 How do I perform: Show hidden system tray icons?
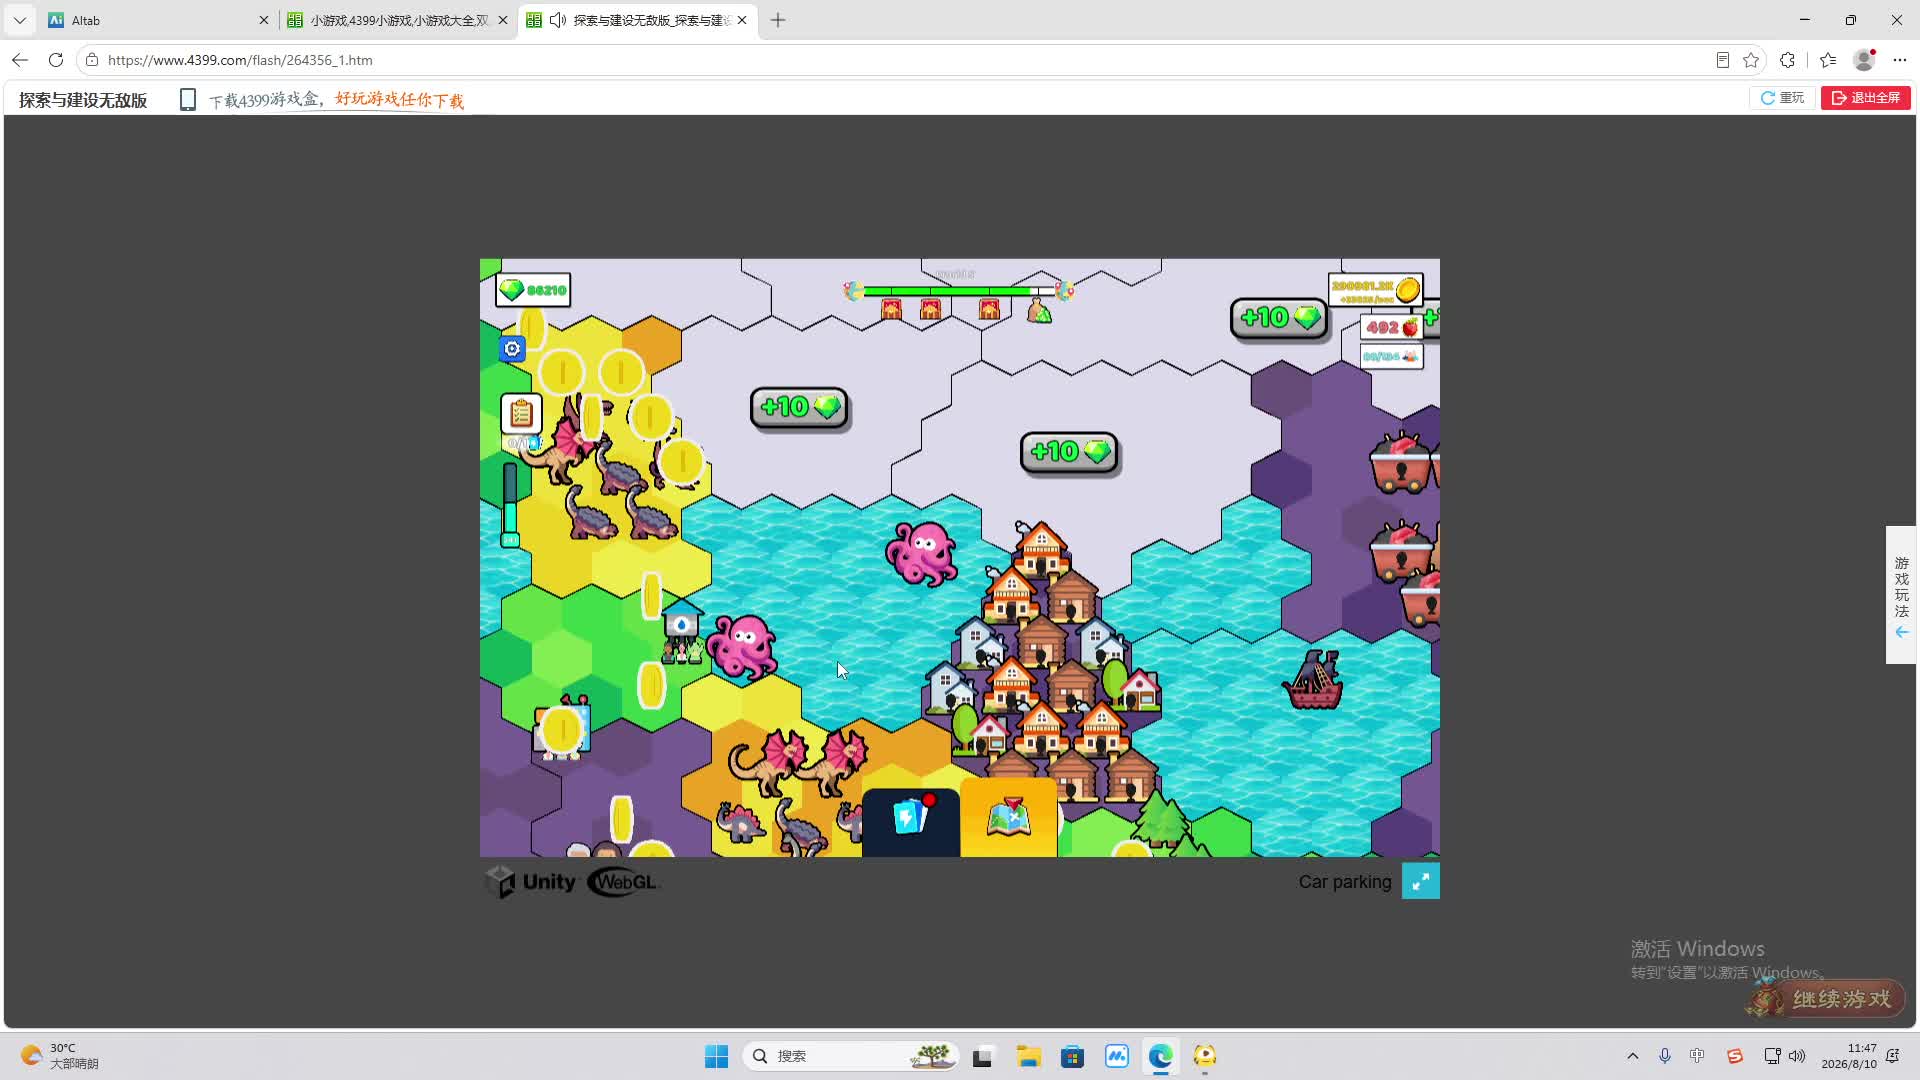1633,1056
